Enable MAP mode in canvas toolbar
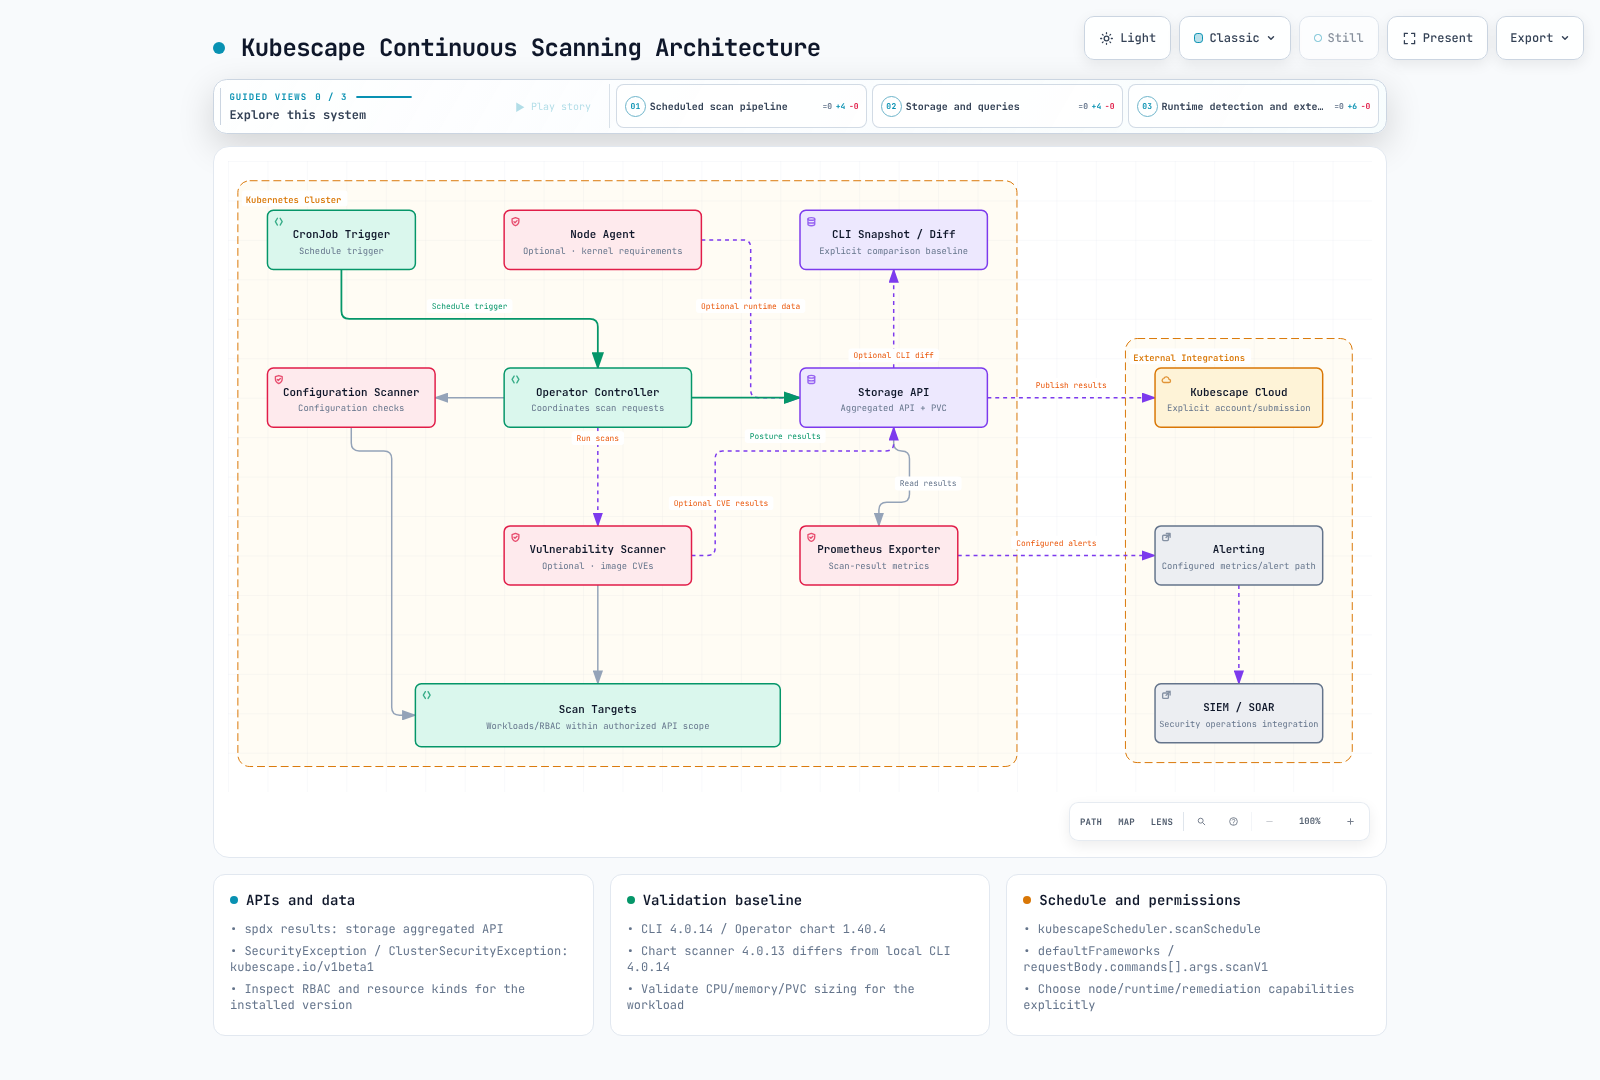 point(1126,822)
